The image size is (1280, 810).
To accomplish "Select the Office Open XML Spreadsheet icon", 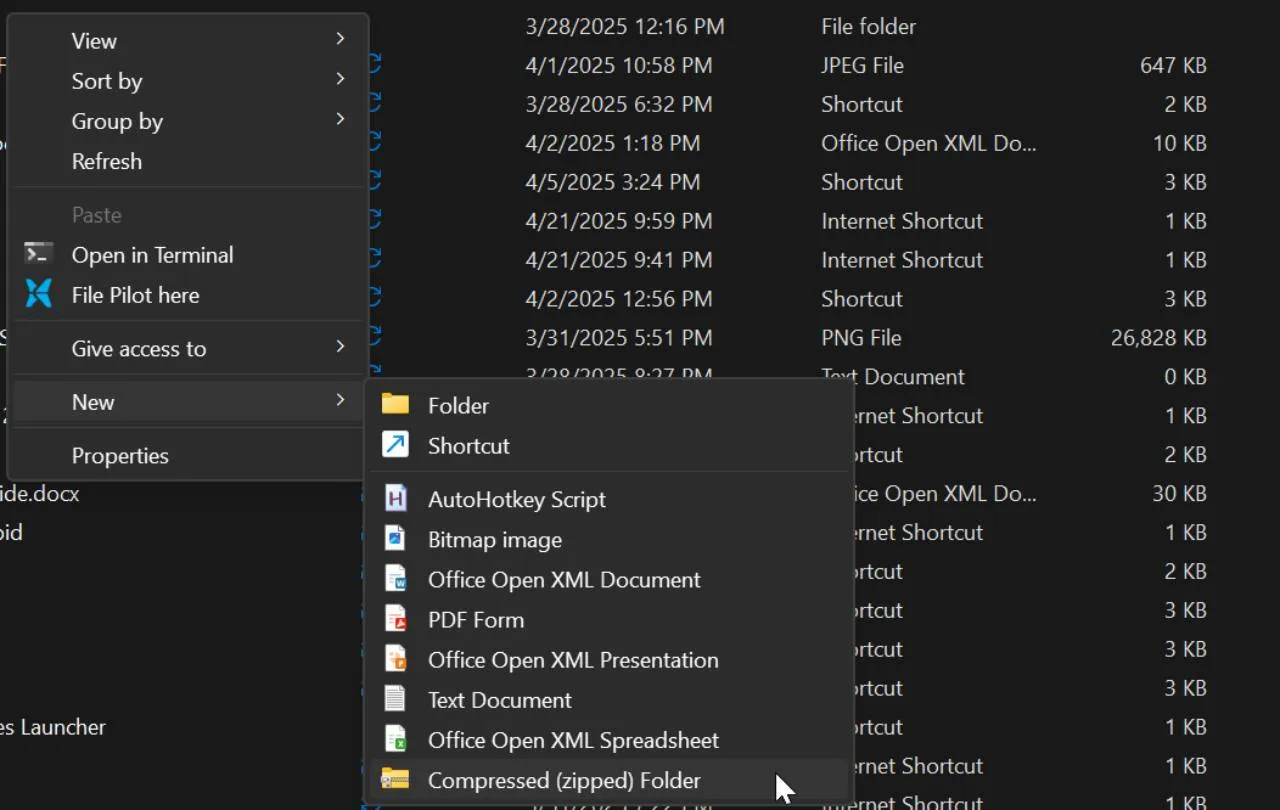I will pyautogui.click(x=396, y=740).
